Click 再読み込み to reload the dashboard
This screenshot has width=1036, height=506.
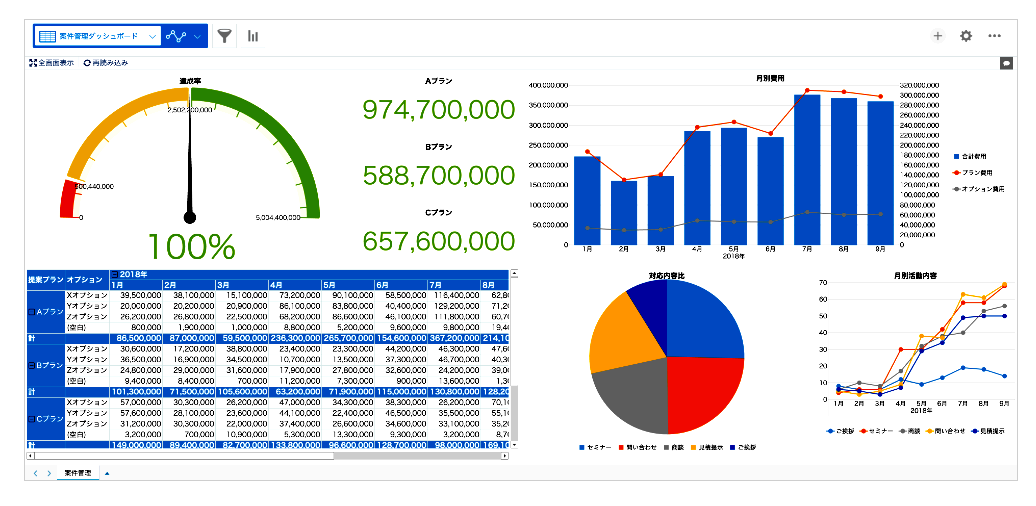coord(106,63)
